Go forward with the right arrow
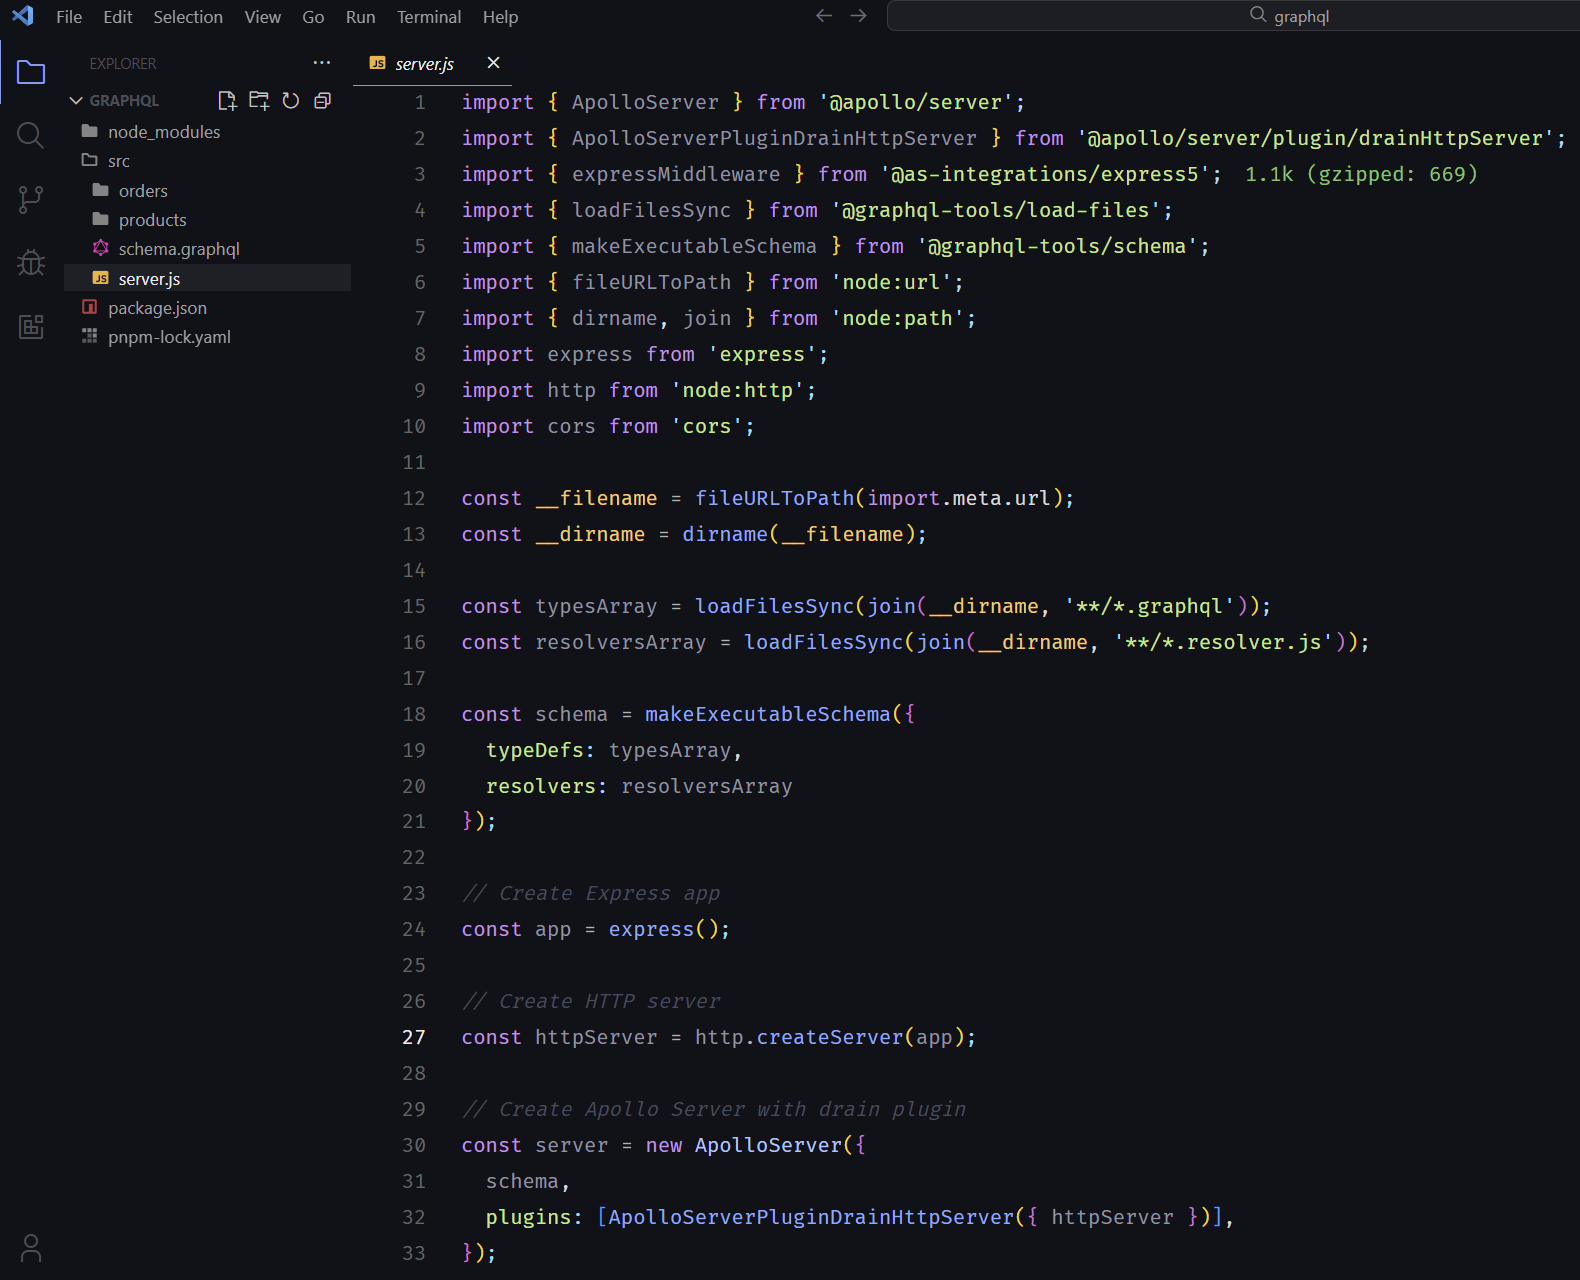This screenshot has width=1580, height=1280. tap(858, 16)
